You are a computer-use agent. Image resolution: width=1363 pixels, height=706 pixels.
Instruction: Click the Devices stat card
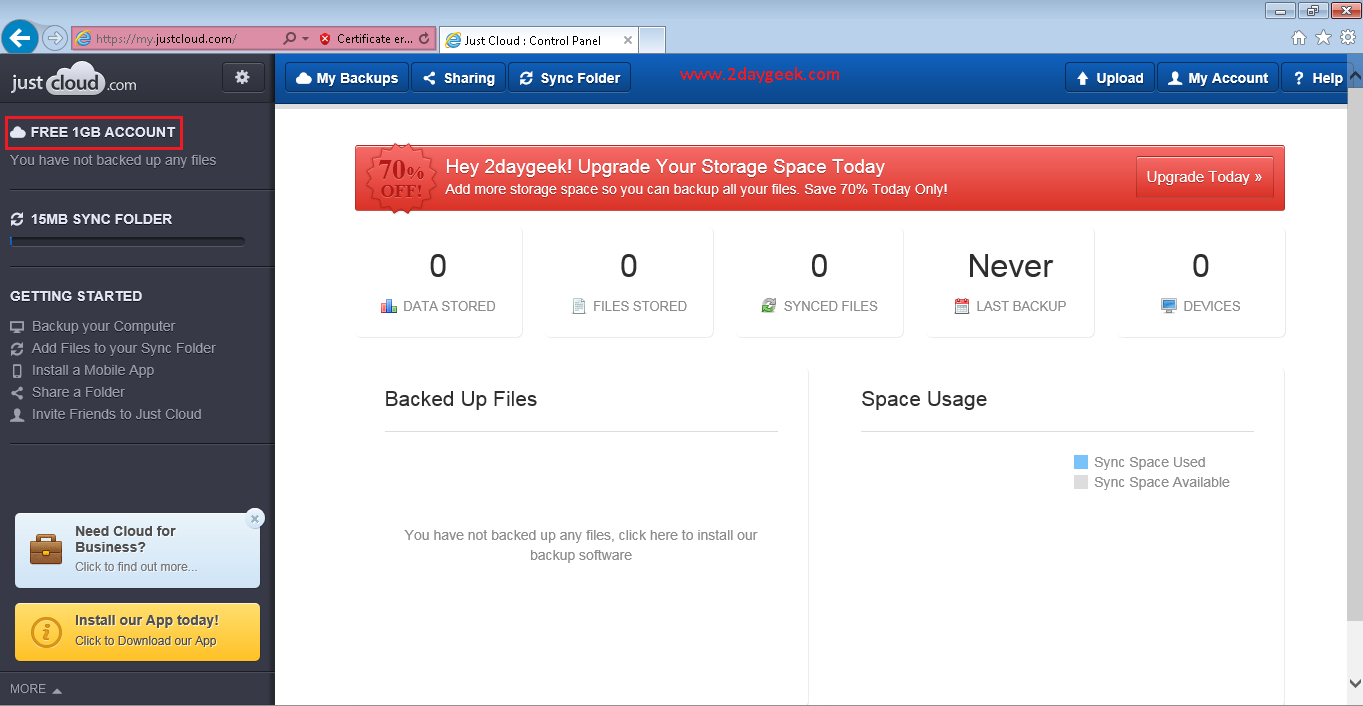[1201, 283]
